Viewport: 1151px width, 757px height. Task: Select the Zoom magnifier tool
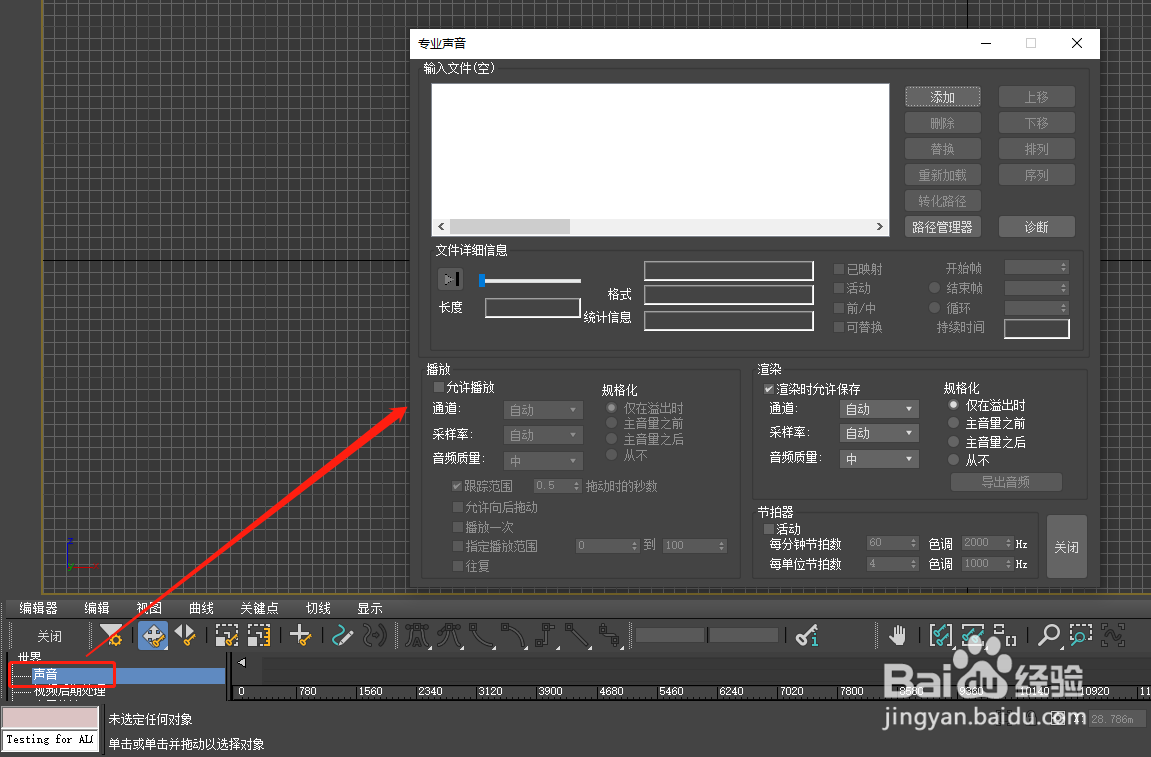coord(1048,635)
